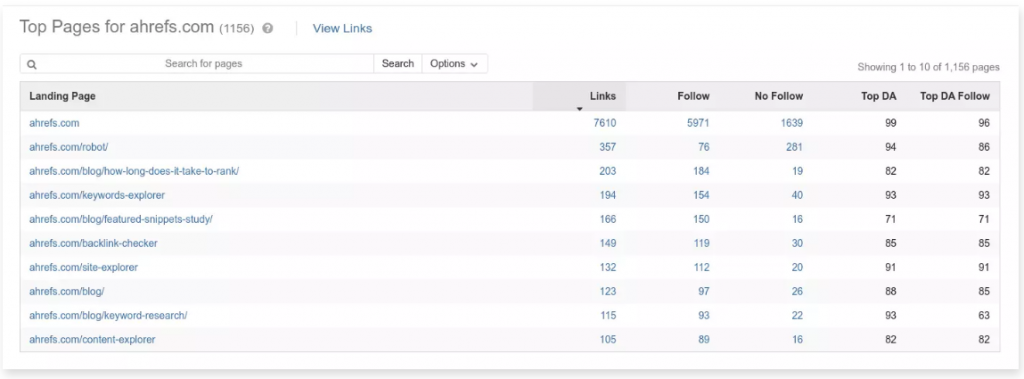Viewport: 1024px width, 379px height.
Task: Sort by Top DA Follow header
Action: 955,96
